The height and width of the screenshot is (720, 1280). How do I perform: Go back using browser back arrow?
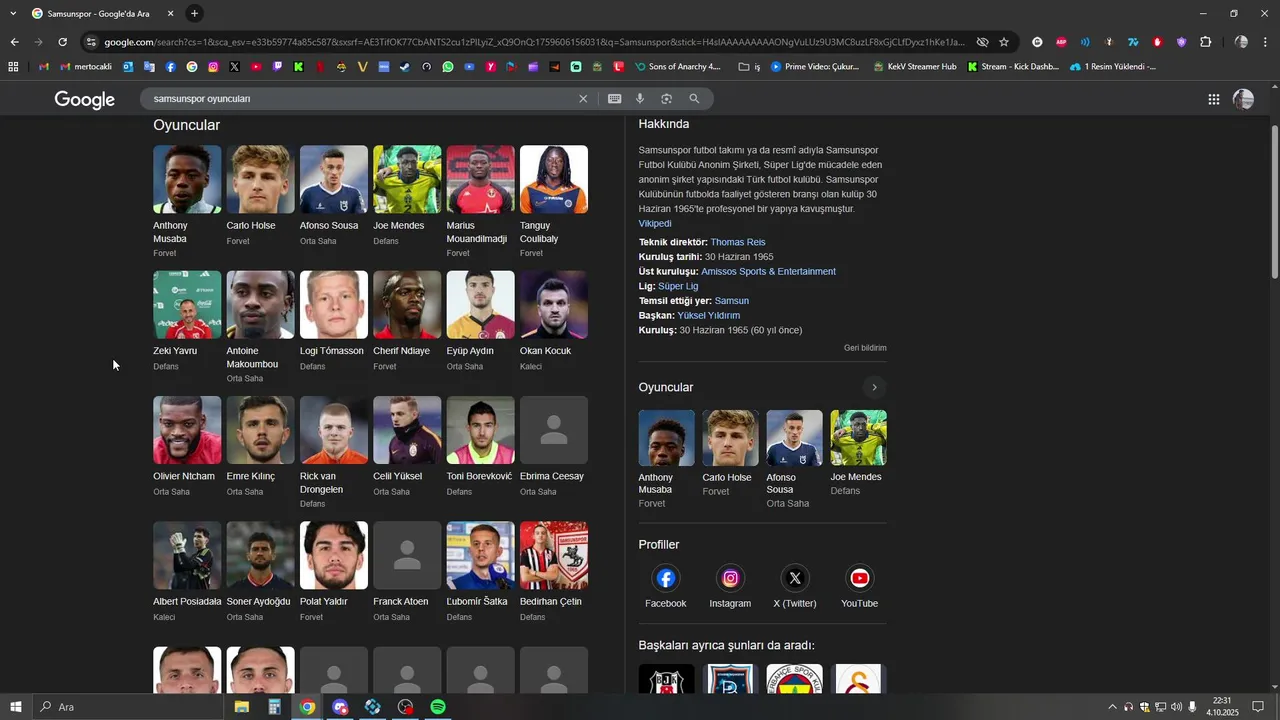click(x=14, y=42)
